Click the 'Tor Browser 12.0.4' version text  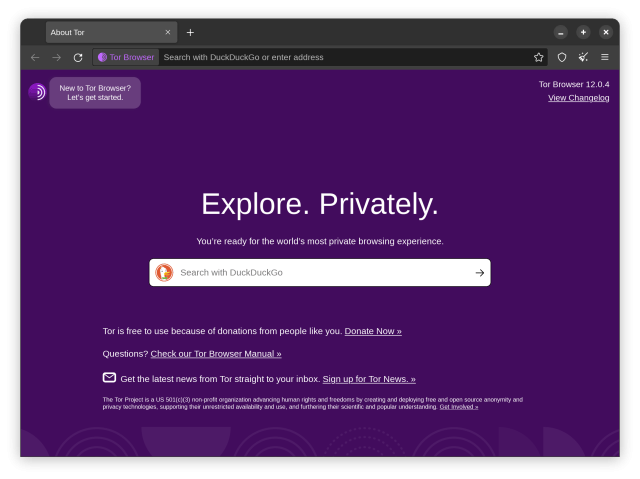pyautogui.click(x=574, y=84)
